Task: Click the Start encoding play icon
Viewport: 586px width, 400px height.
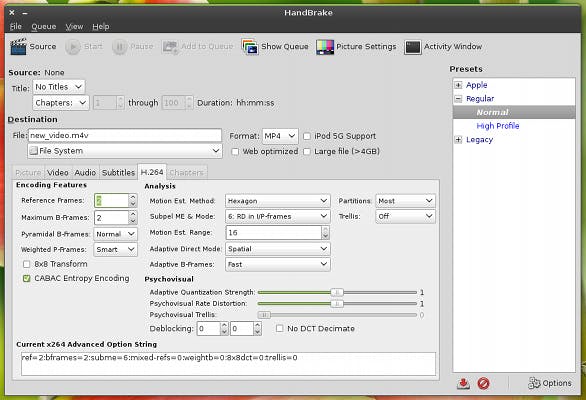Action: click(73, 47)
